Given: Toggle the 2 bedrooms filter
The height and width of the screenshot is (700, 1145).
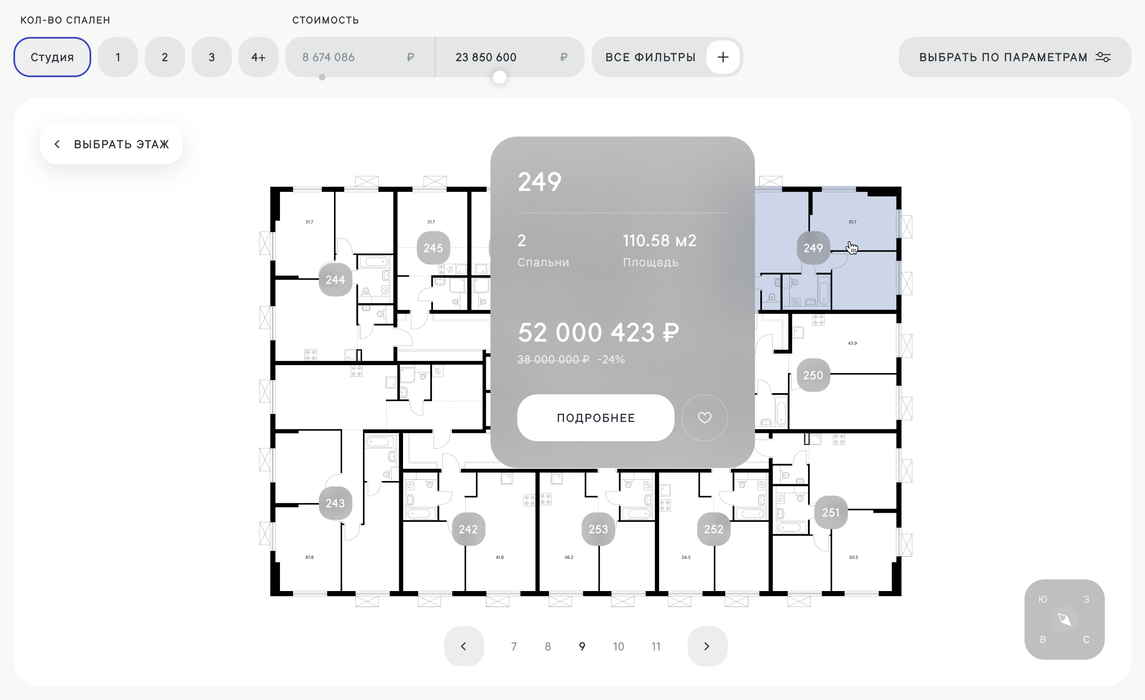Looking at the screenshot, I should click(164, 57).
